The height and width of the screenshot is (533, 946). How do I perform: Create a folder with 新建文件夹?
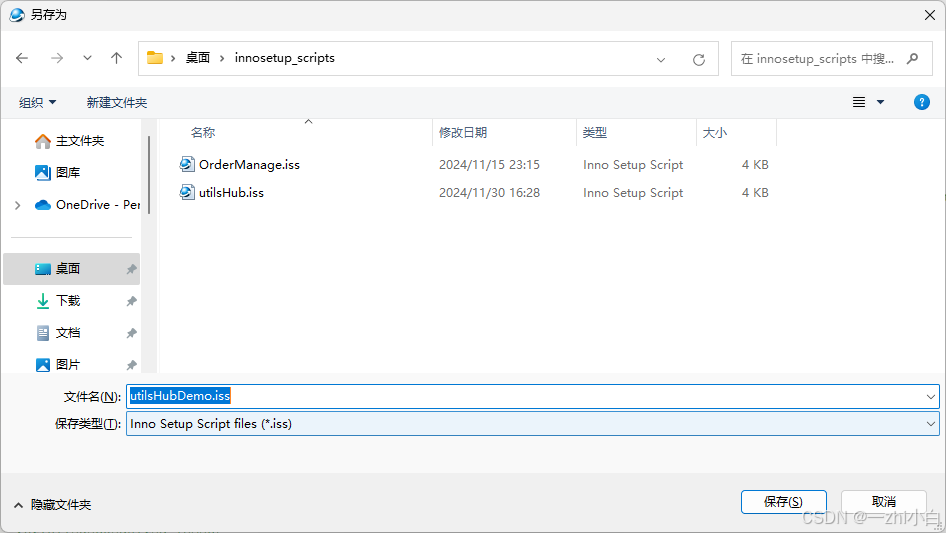click(117, 103)
